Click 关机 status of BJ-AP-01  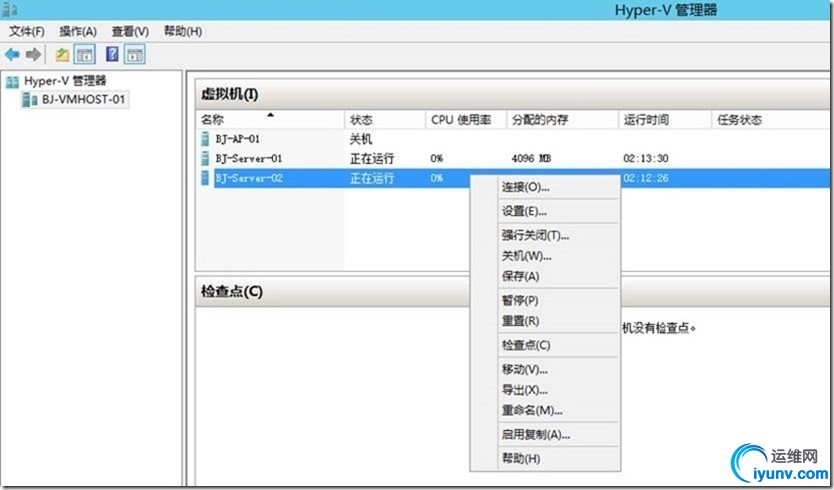click(361, 139)
